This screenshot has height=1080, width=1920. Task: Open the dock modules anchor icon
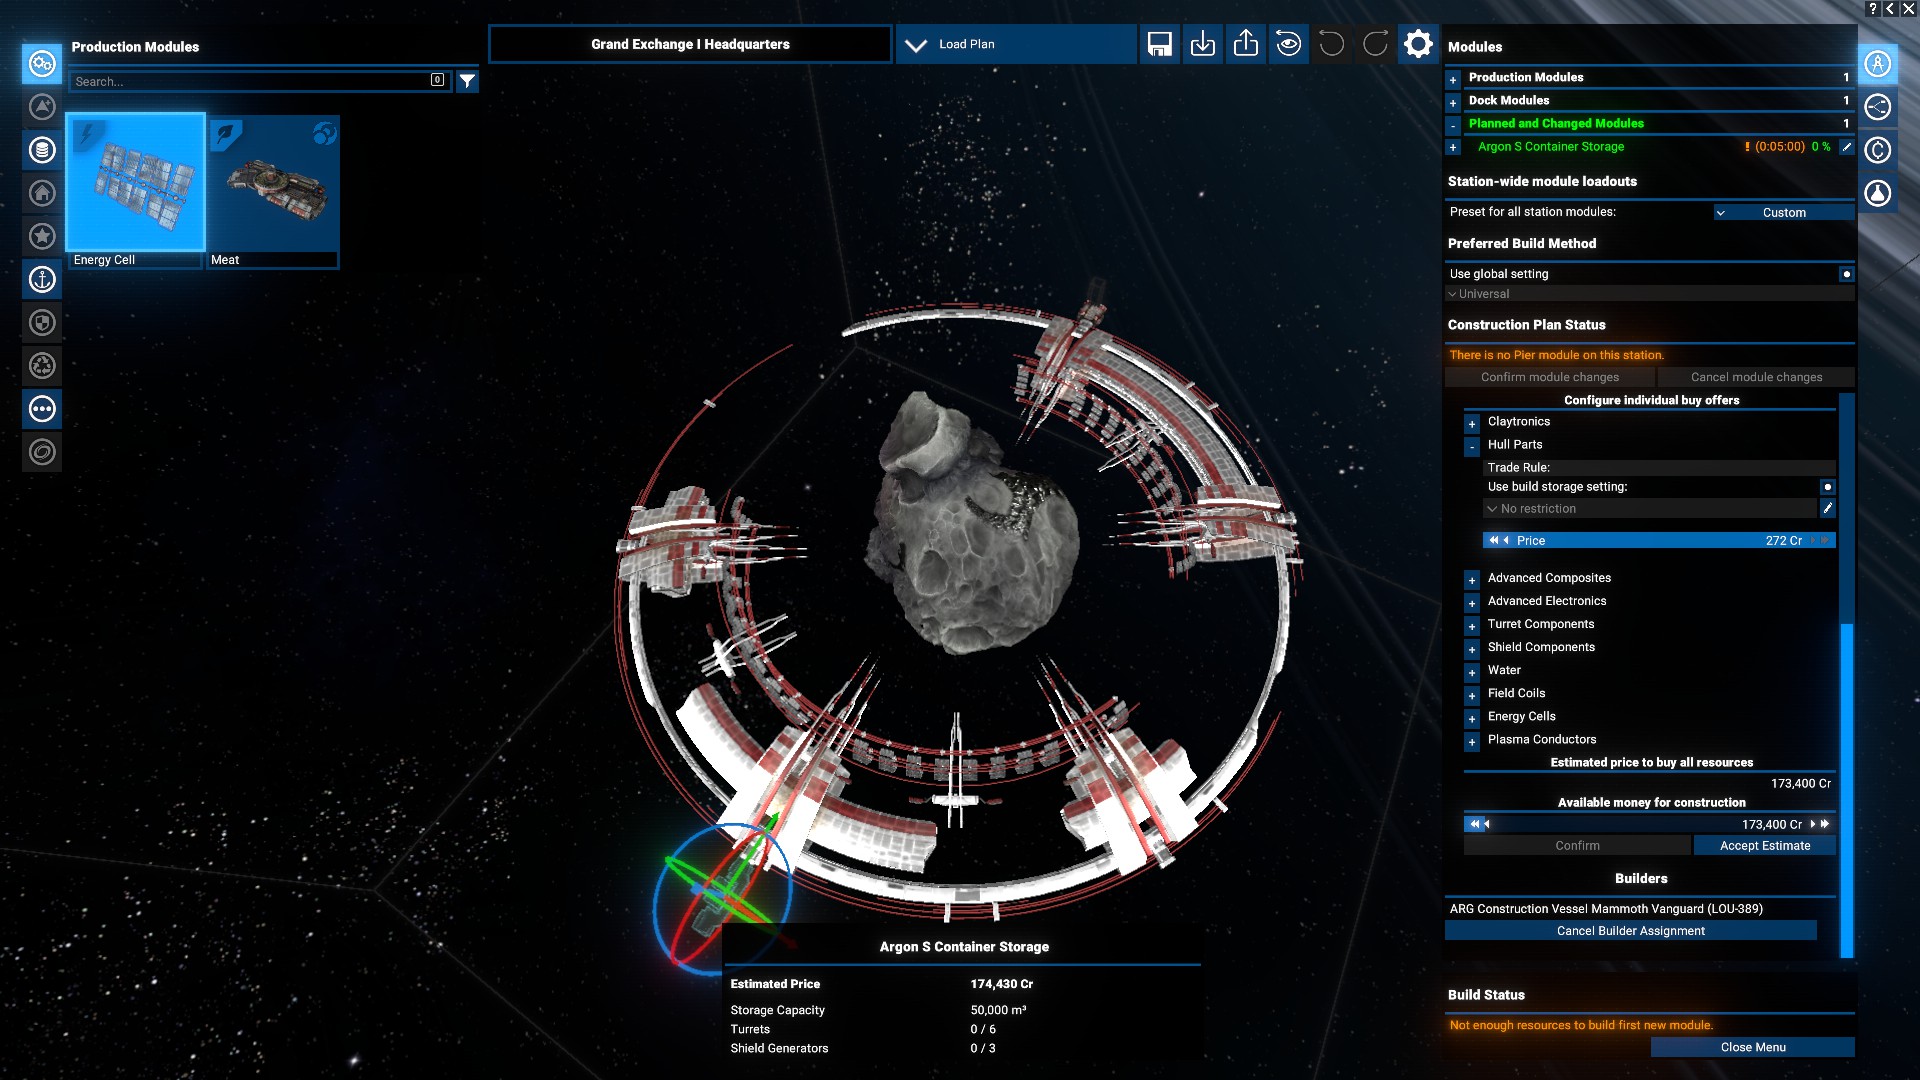(x=42, y=279)
